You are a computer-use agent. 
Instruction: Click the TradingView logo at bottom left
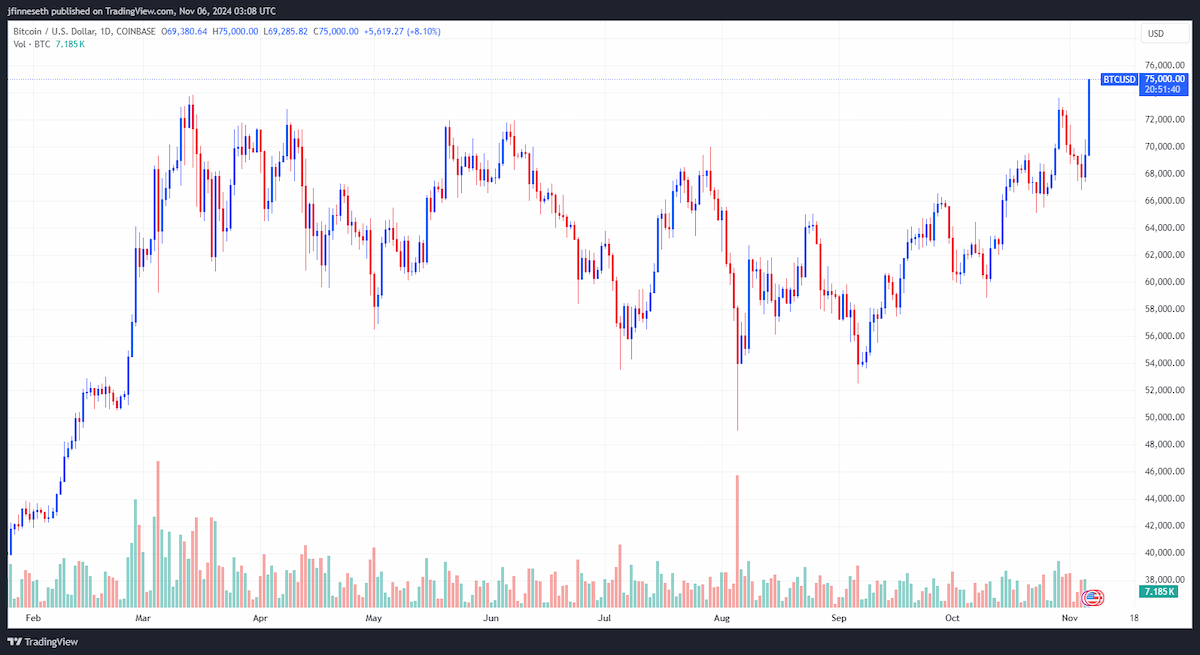(x=44, y=642)
